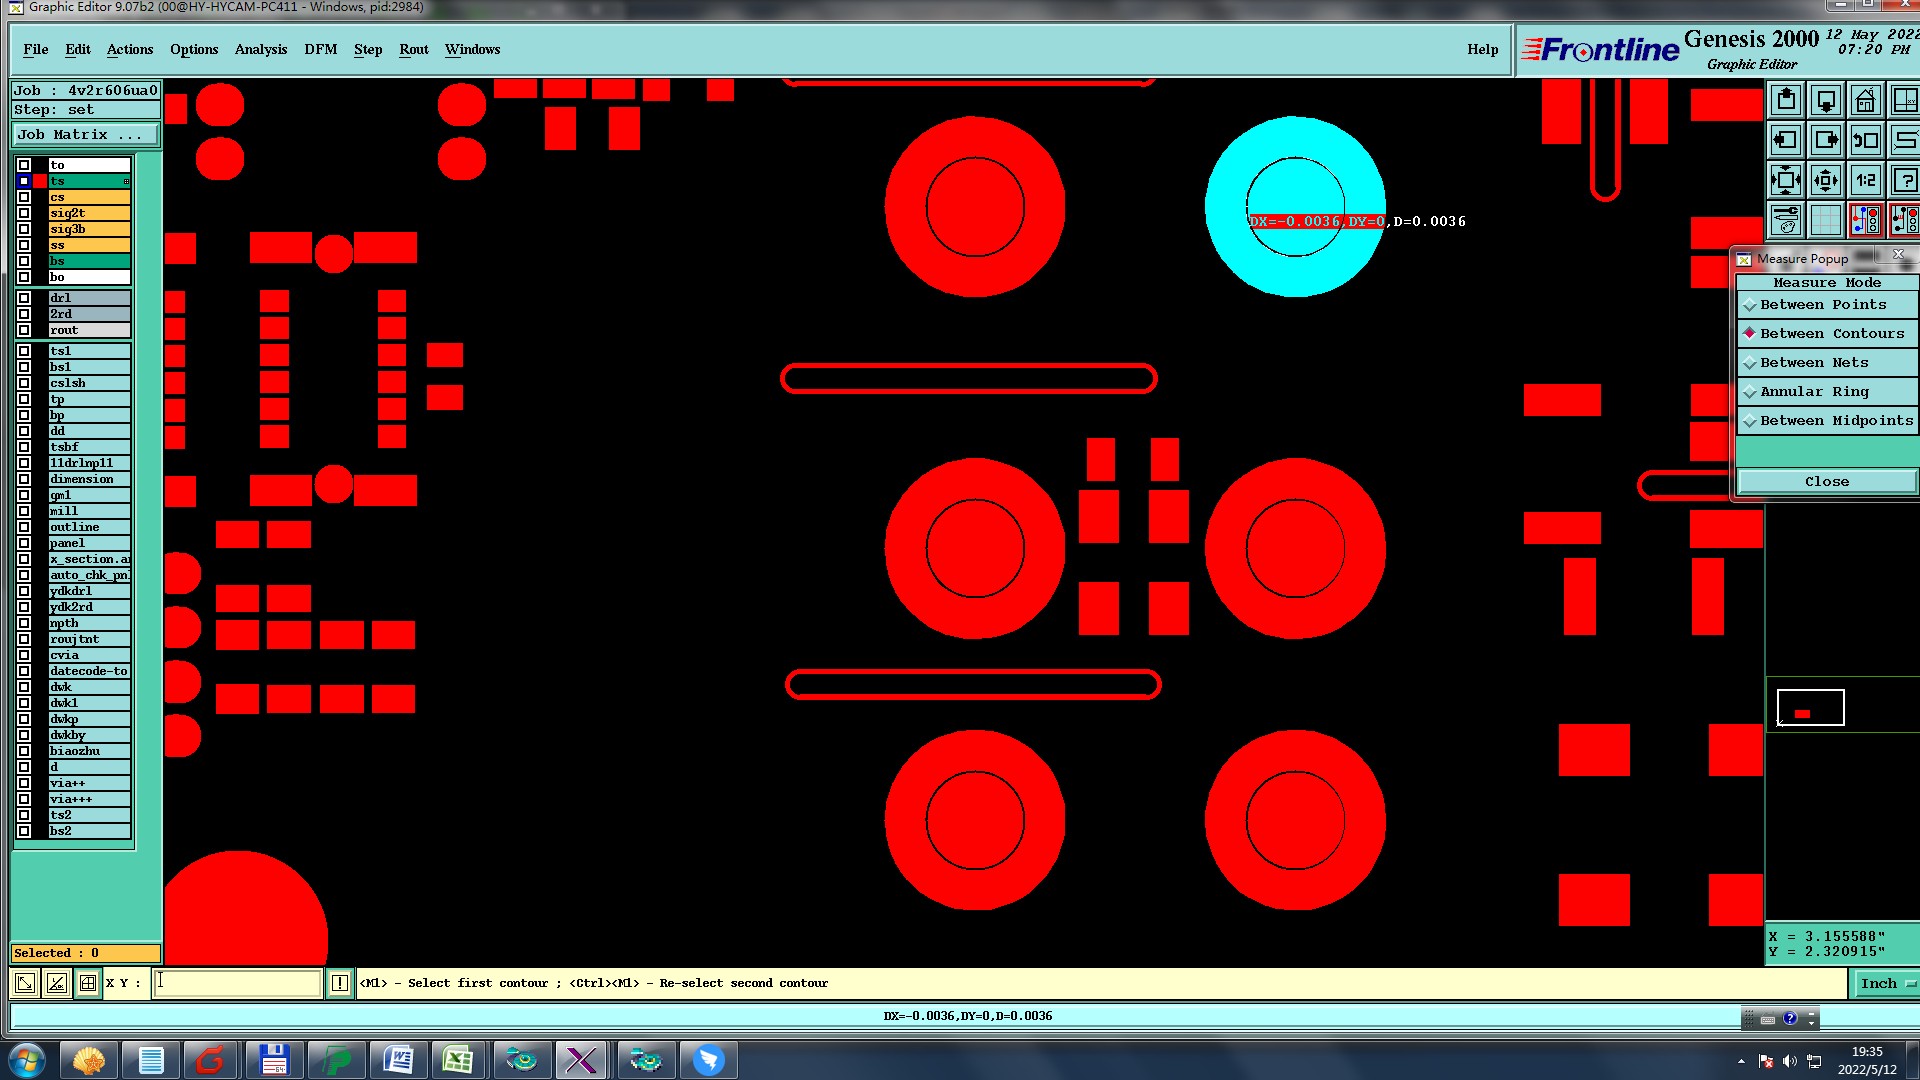This screenshot has height=1080, width=1920.
Task: Open the Analysis menu
Action: (260, 50)
